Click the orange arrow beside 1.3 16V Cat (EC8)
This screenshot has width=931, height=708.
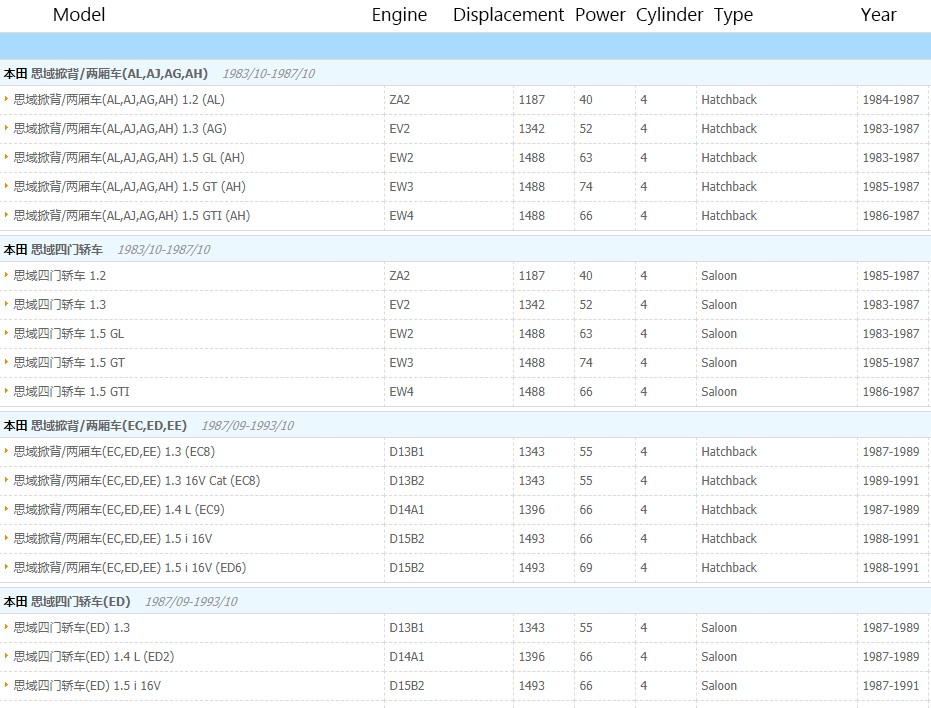tap(6, 480)
